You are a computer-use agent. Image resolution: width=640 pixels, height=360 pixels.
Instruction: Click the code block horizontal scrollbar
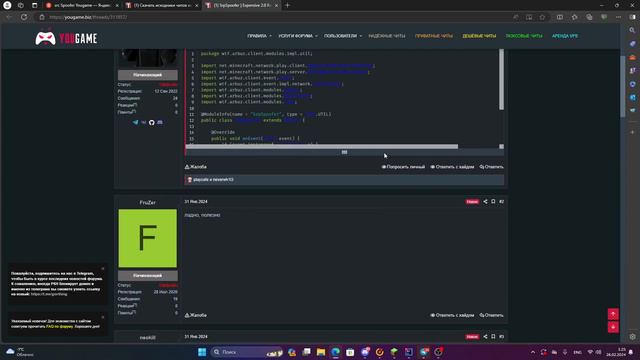click(322, 146)
